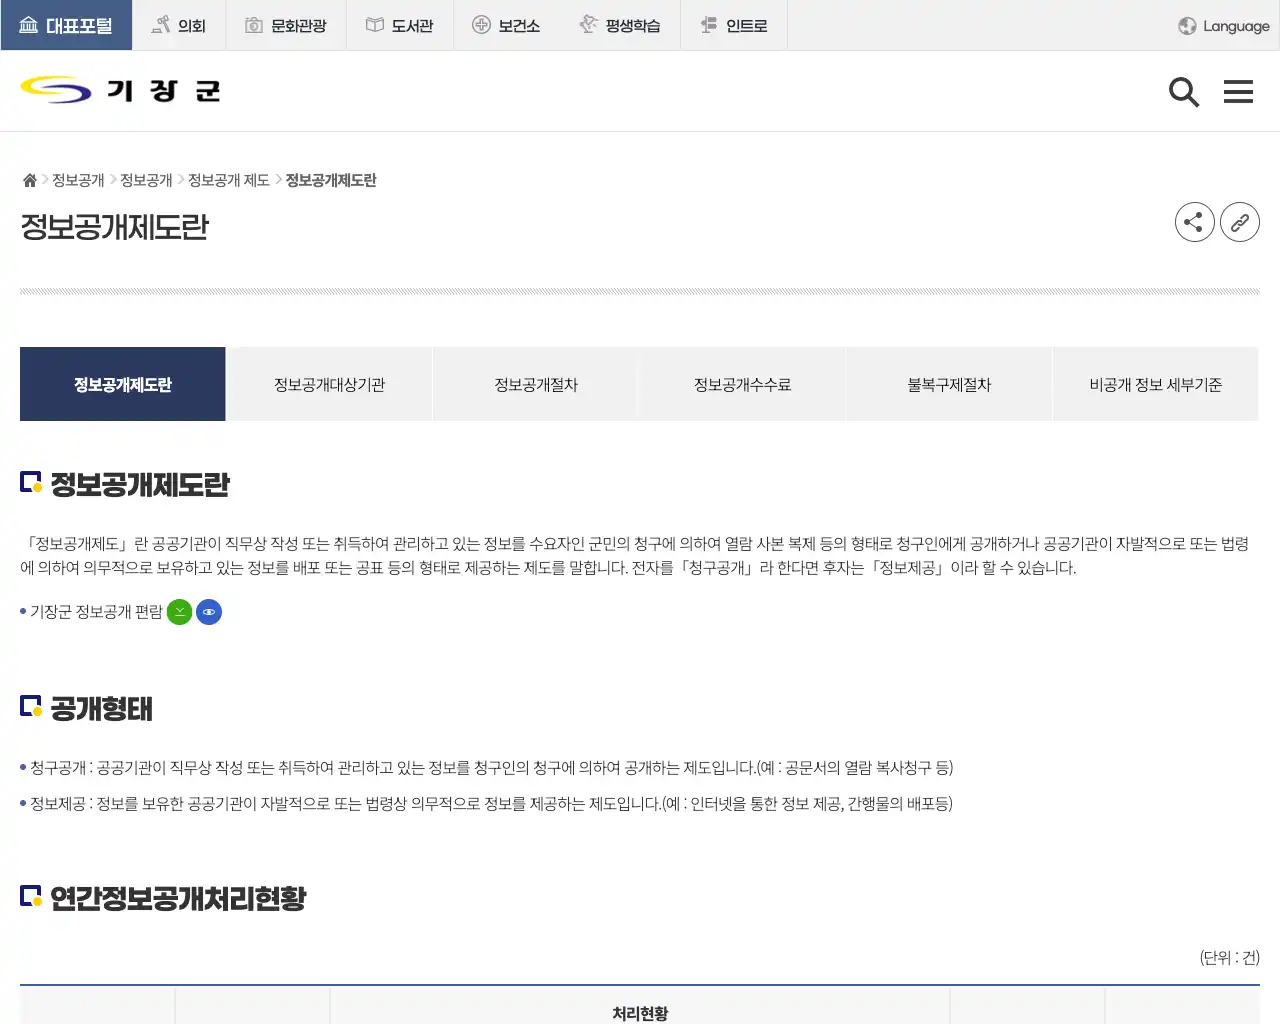Preview the 편람 with the blue eye icon
Screen dimensions: 1280x1024
coord(209,611)
